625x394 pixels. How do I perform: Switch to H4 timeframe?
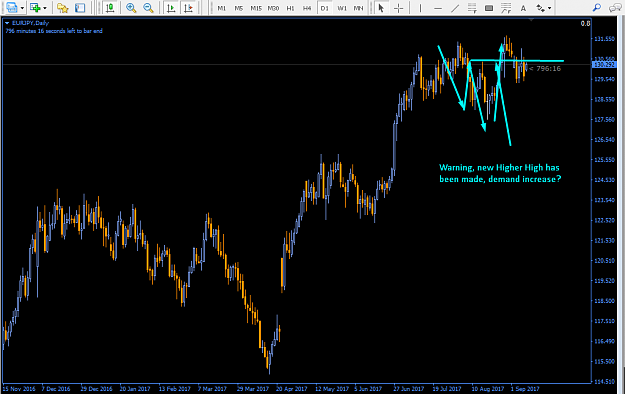pyautogui.click(x=307, y=8)
